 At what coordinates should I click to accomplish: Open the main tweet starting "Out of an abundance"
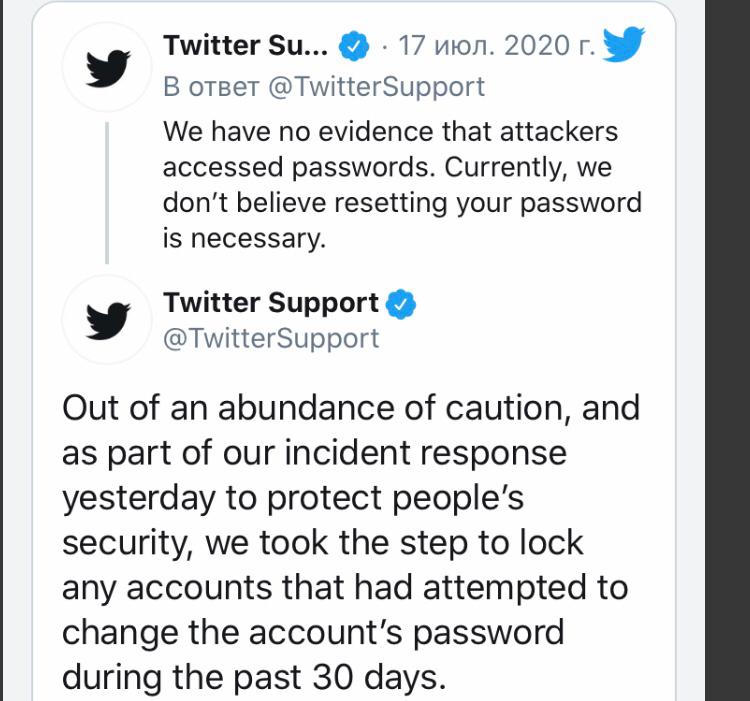click(x=350, y=540)
